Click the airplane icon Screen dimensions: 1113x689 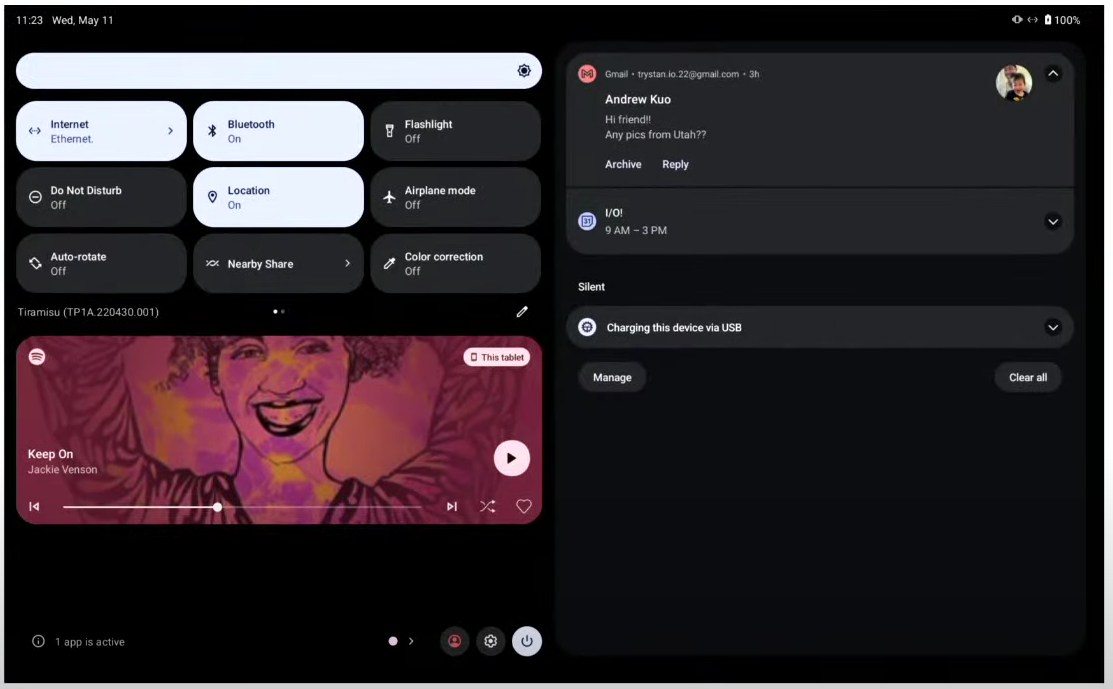(x=389, y=197)
